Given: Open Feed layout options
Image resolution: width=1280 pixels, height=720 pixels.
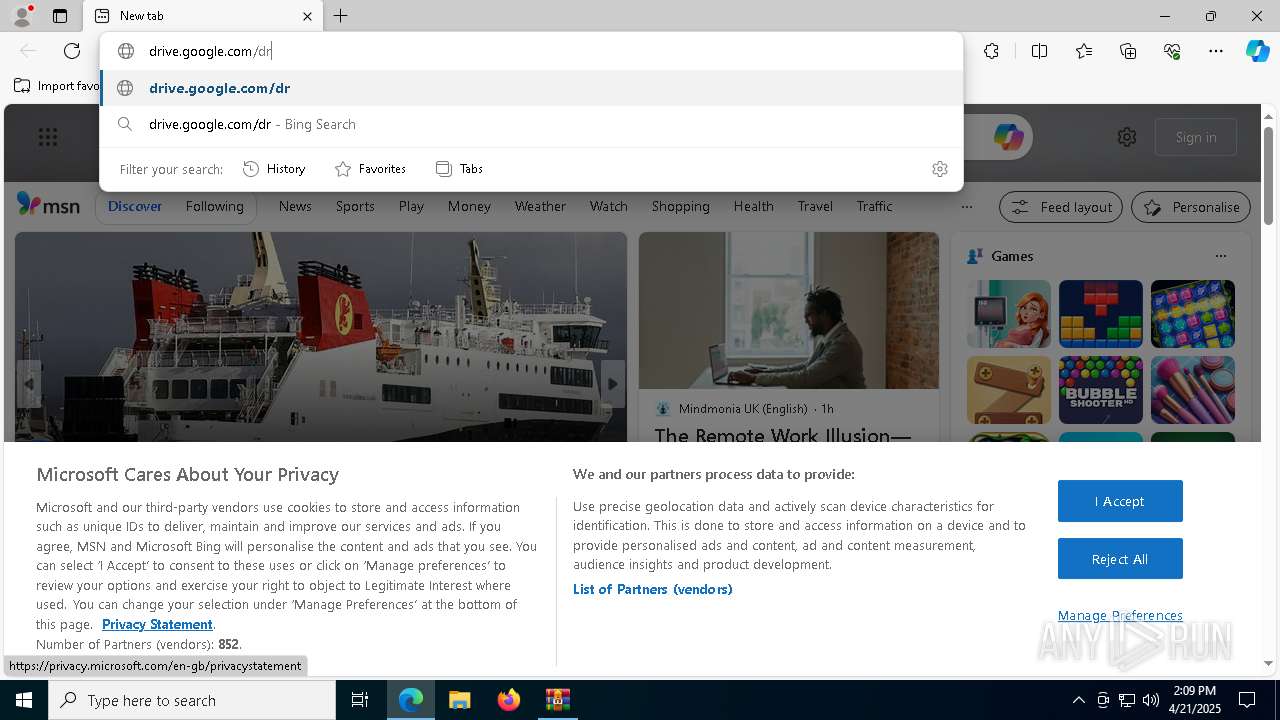Looking at the screenshot, I should 1061,207.
